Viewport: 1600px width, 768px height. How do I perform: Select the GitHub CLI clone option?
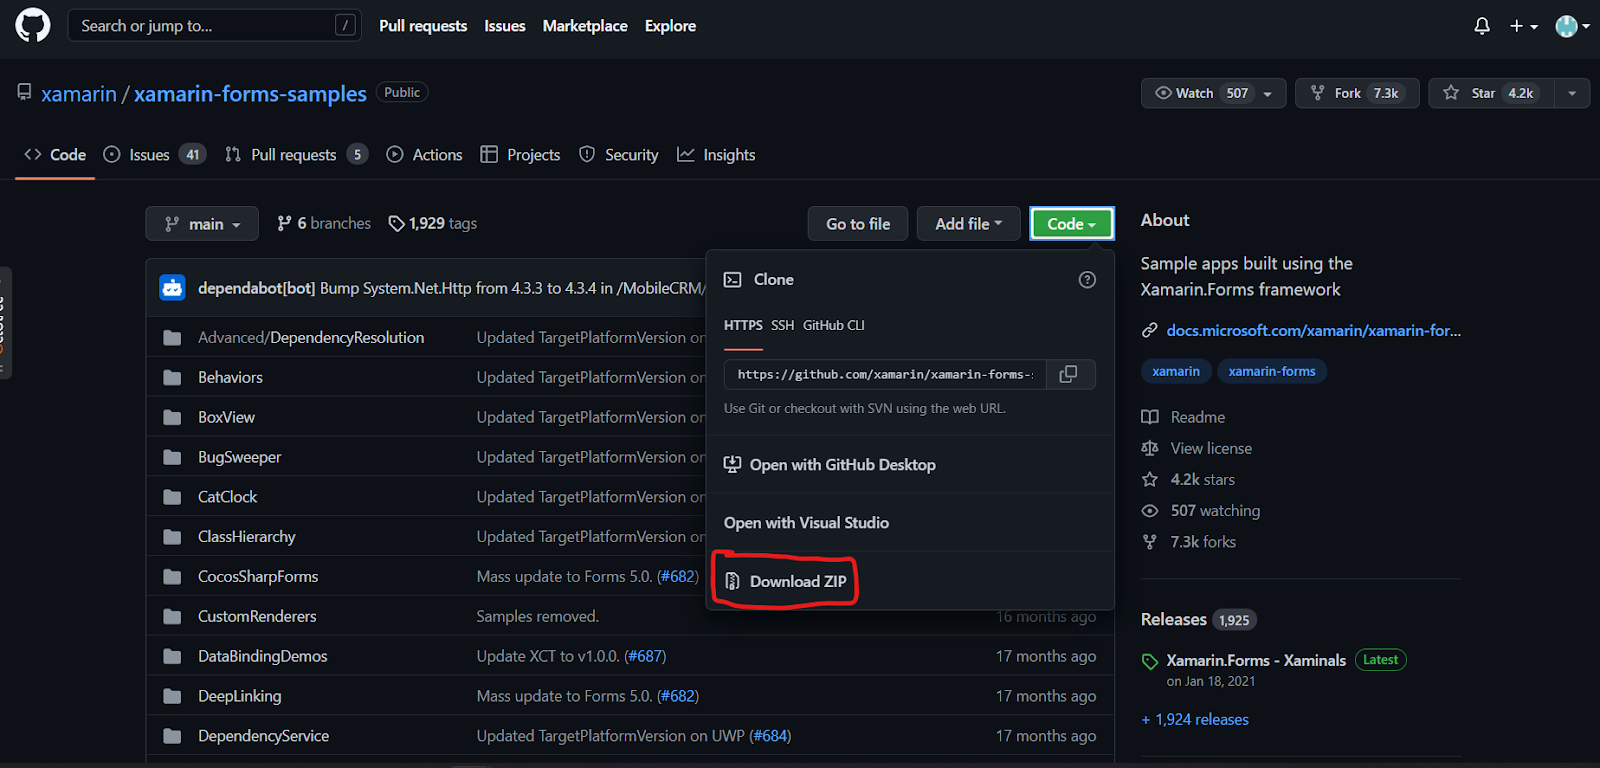coord(834,326)
